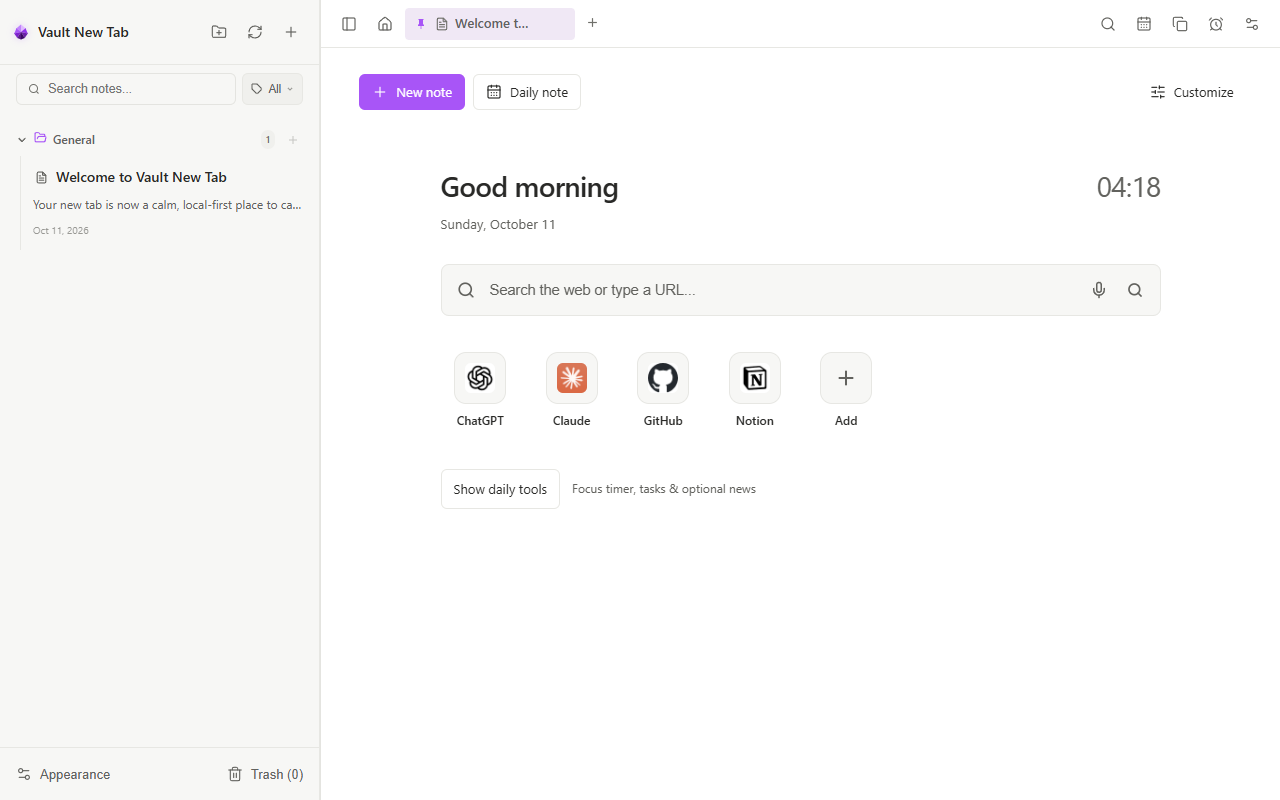Open the Daily note button
The width and height of the screenshot is (1280, 800).
click(527, 92)
